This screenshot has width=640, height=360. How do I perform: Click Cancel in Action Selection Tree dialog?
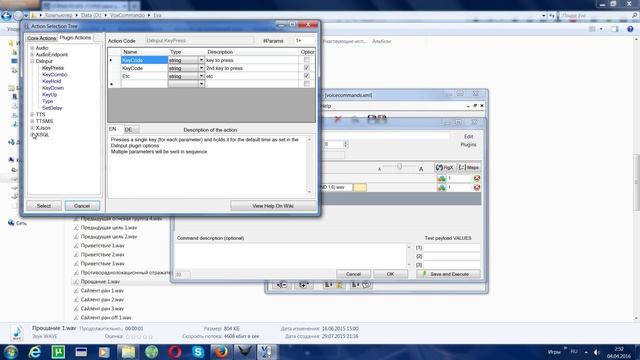coord(82,206)
